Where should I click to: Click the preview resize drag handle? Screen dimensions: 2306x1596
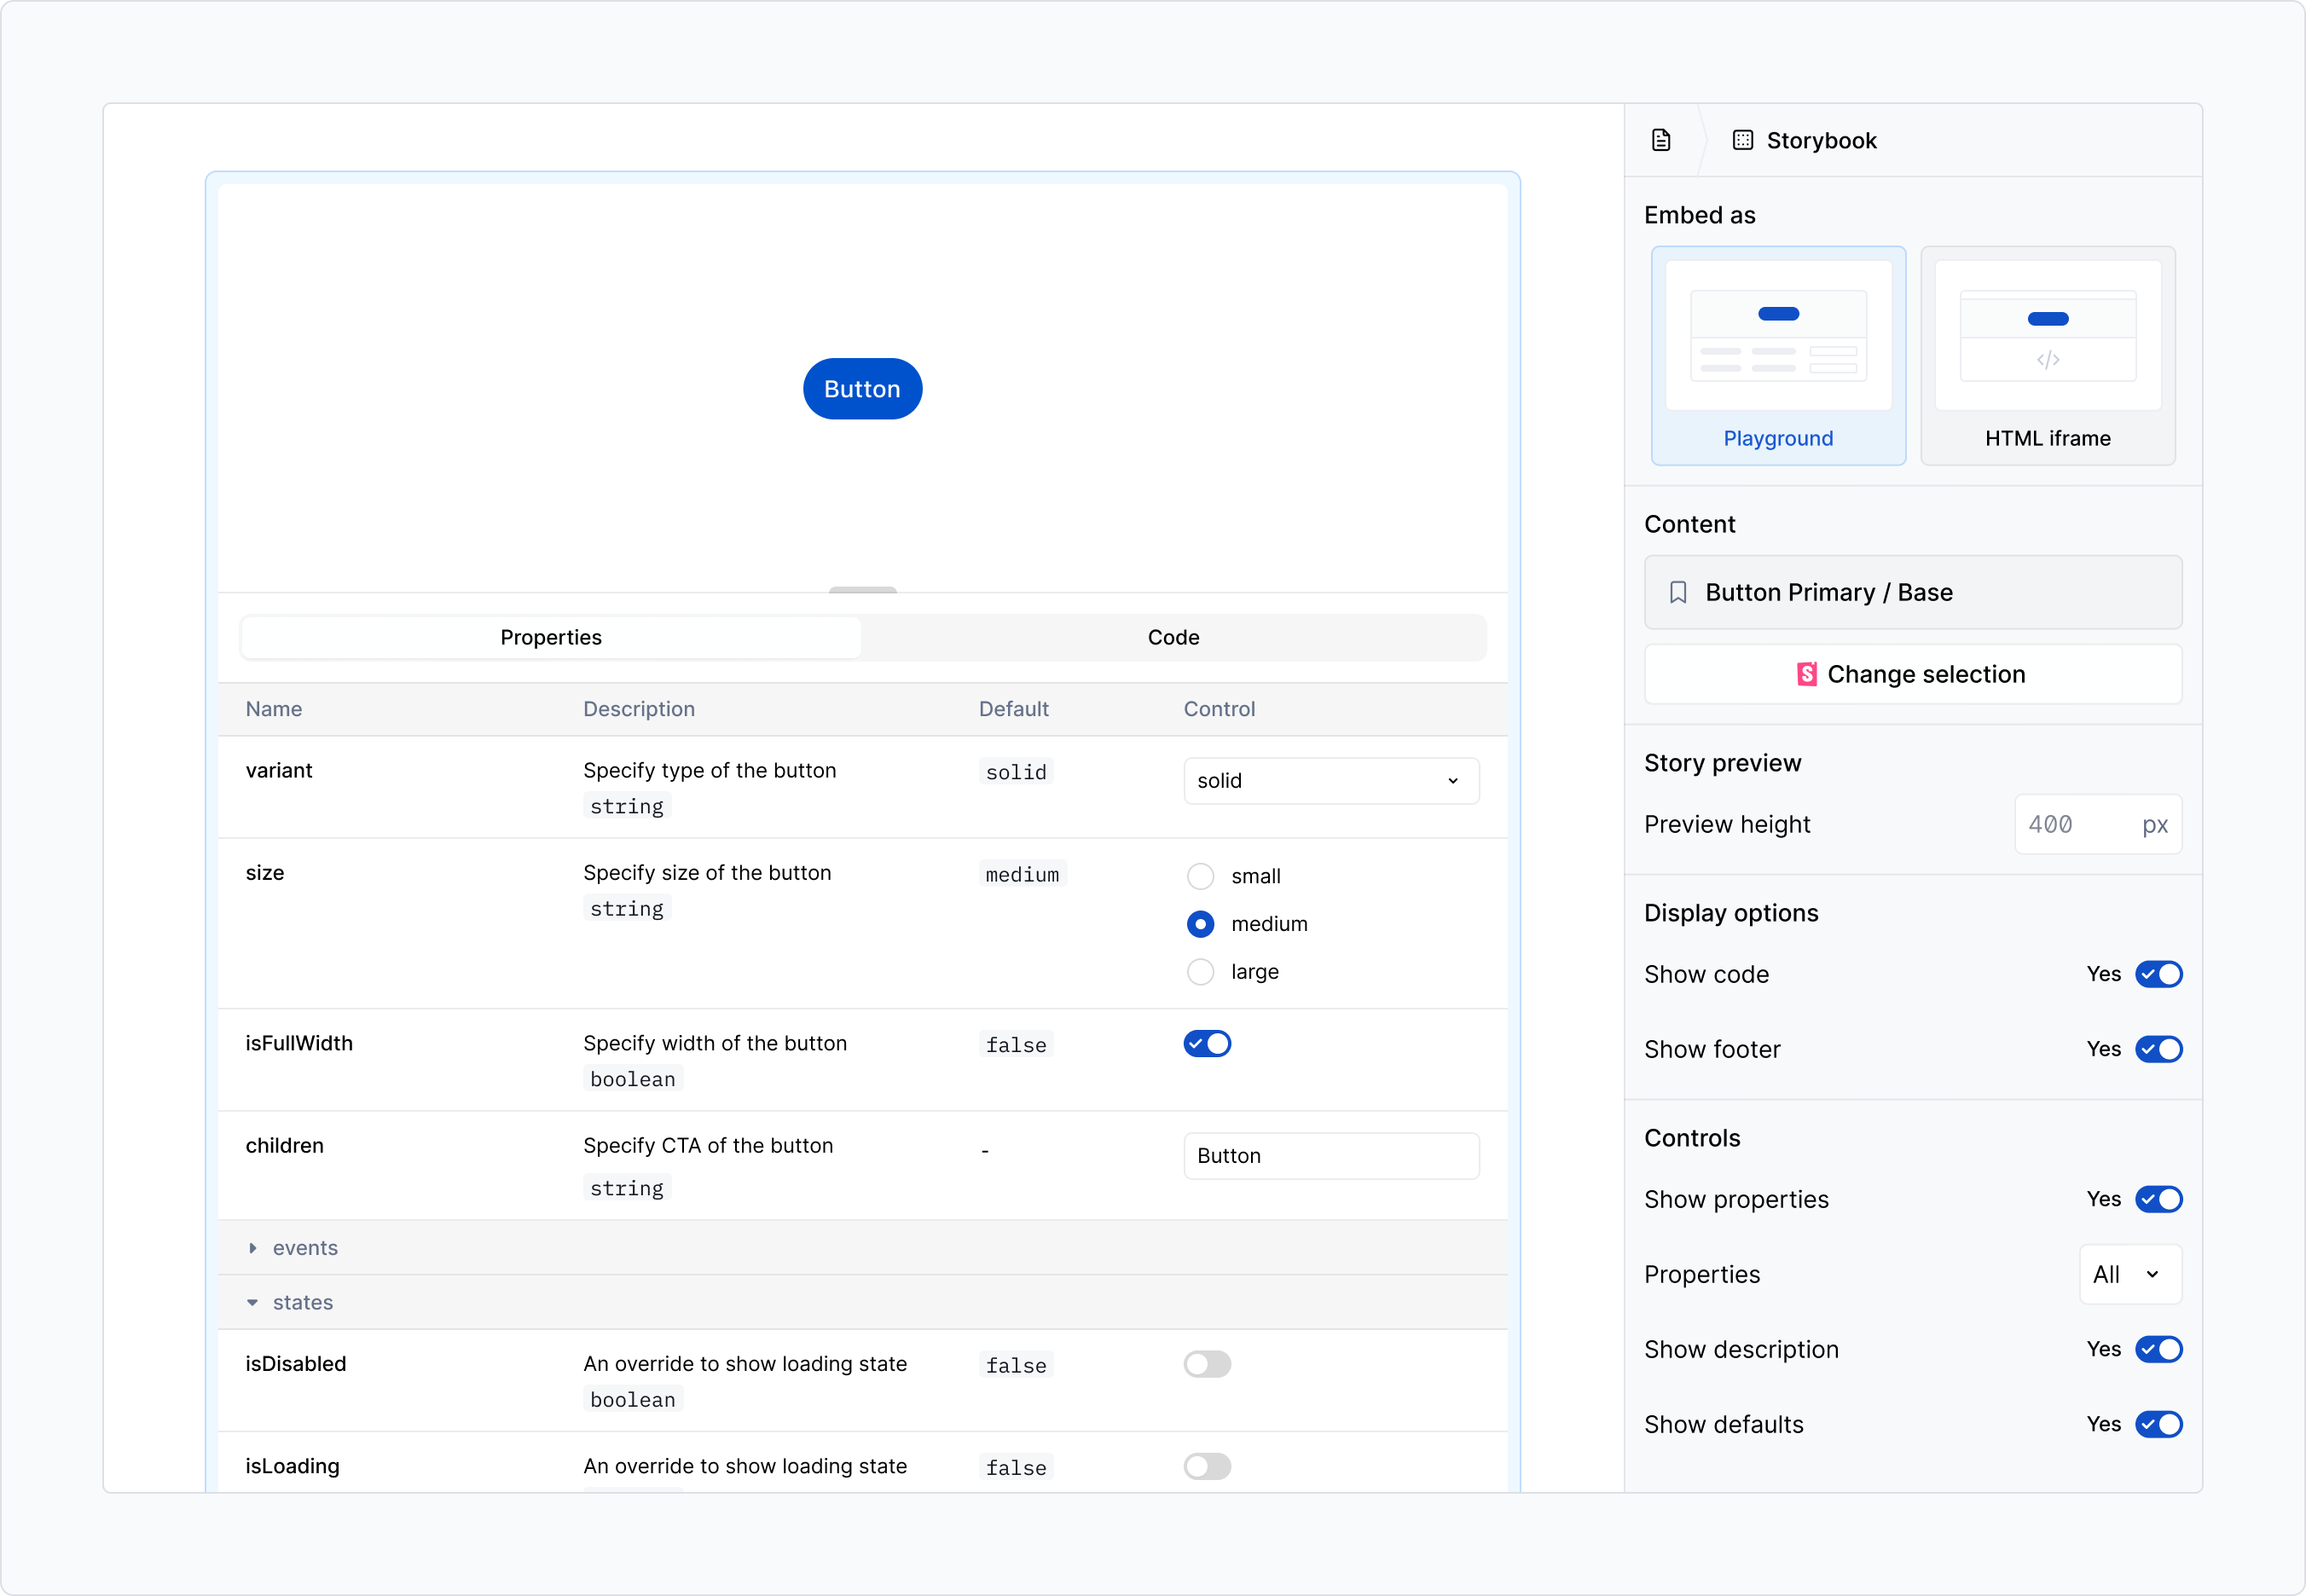[x=862, y=591]
